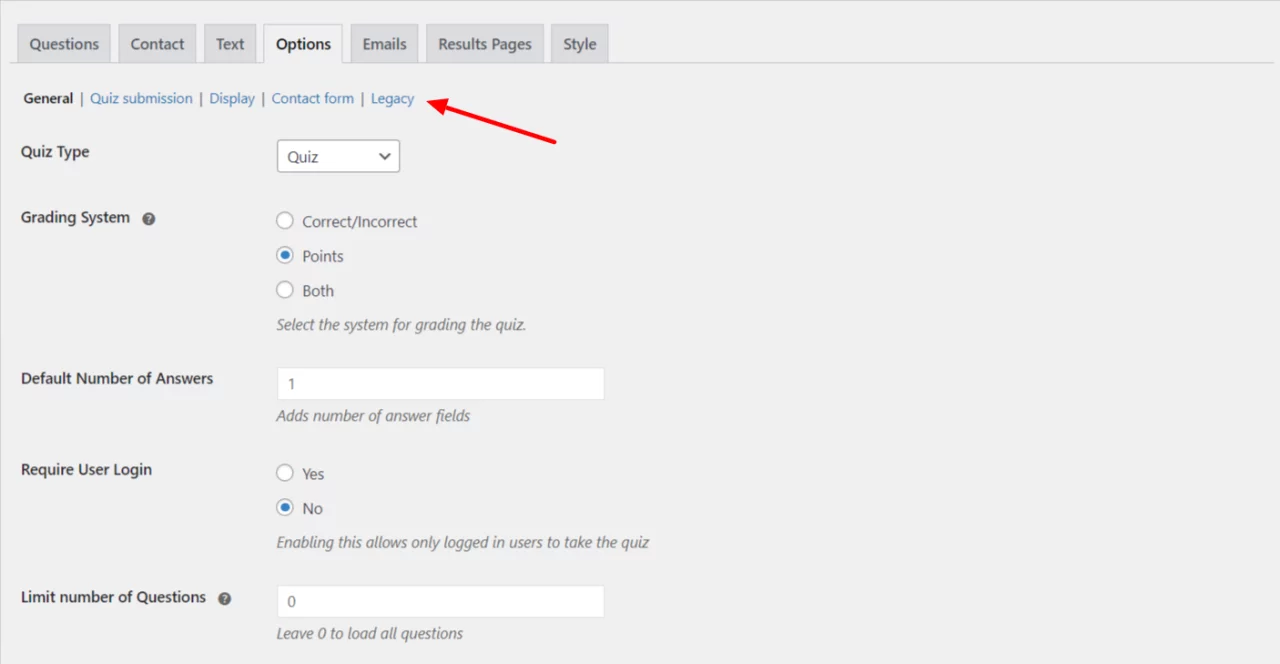
Task: Set Require User Login to No
Action: tap(285, 508)
